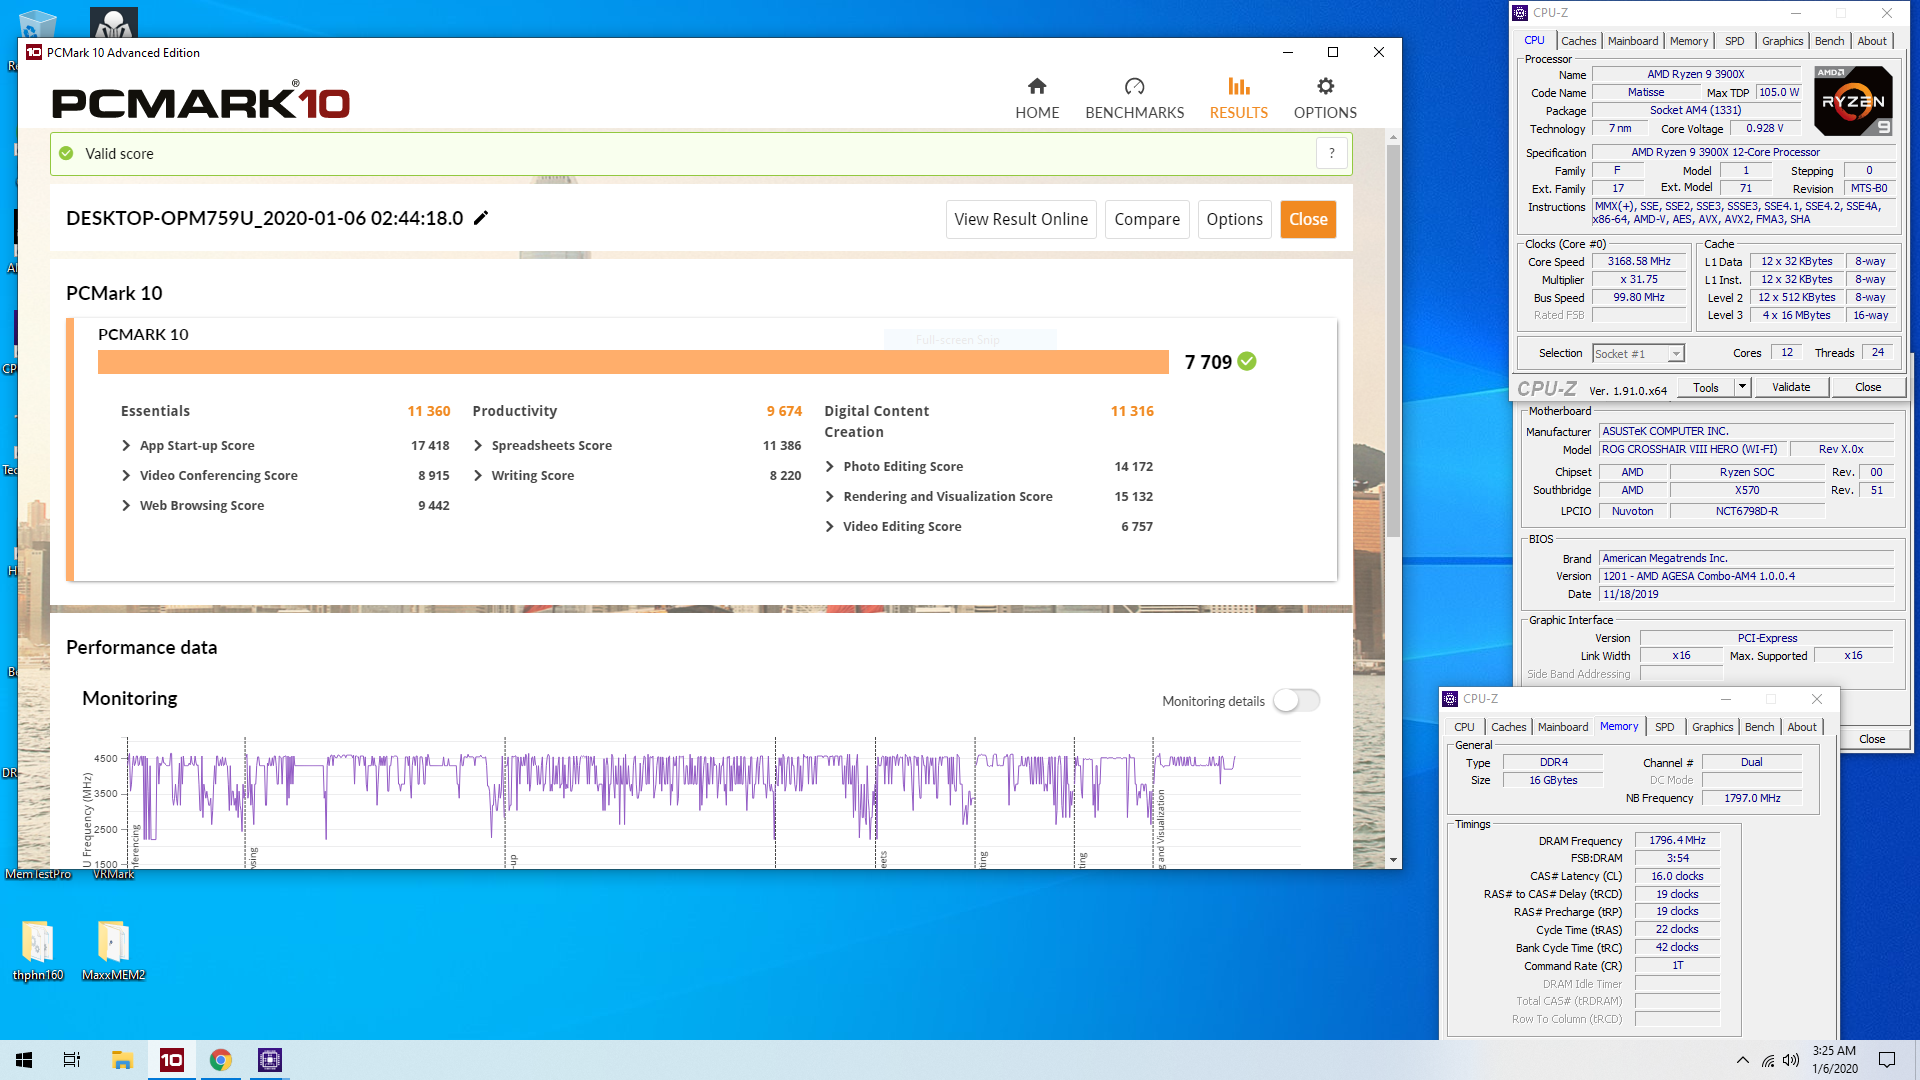This screenshot has height=1080, width=1920.
Task: Click scrollbar down arrow in PCMark
Action: [x=1393, y=860]
